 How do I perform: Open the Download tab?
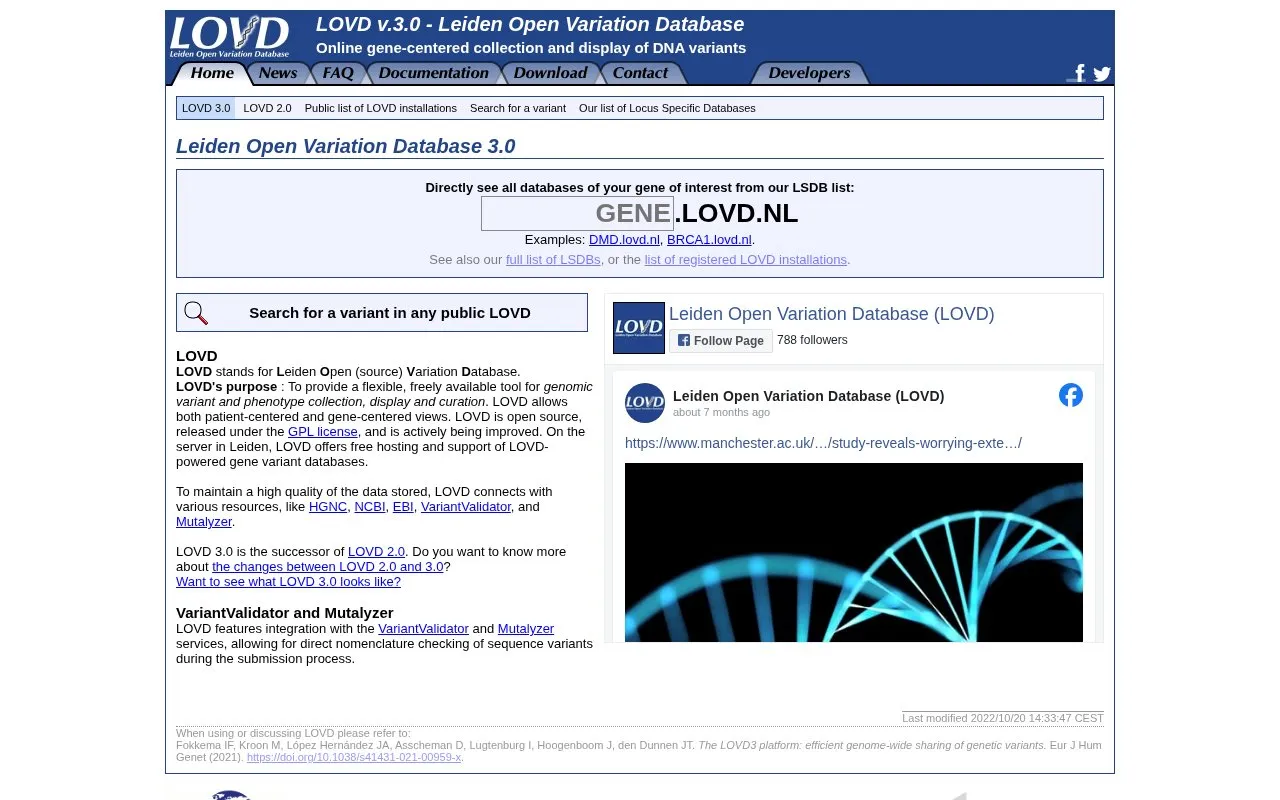click(550, 73)
